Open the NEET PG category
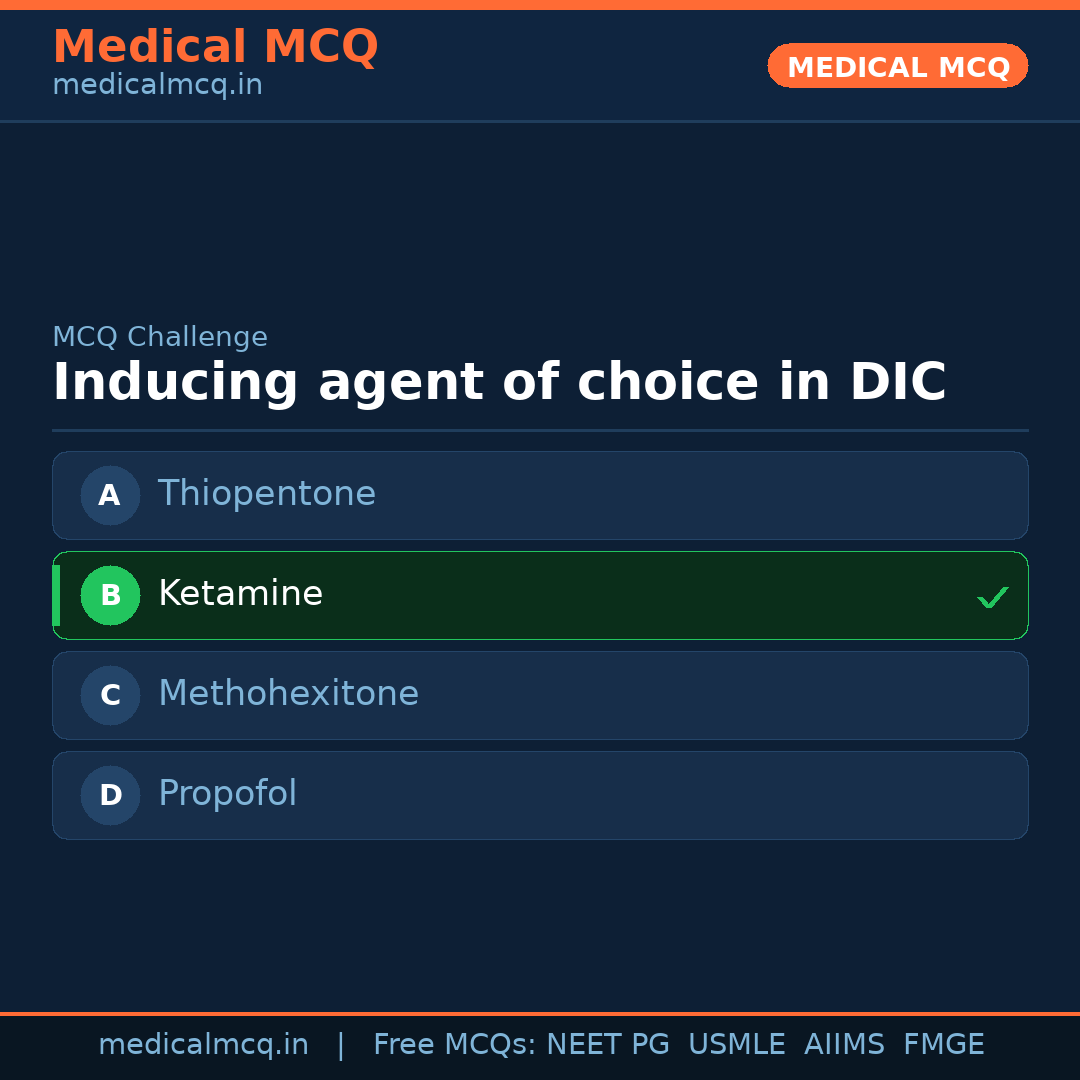 tap(607, 1044)
